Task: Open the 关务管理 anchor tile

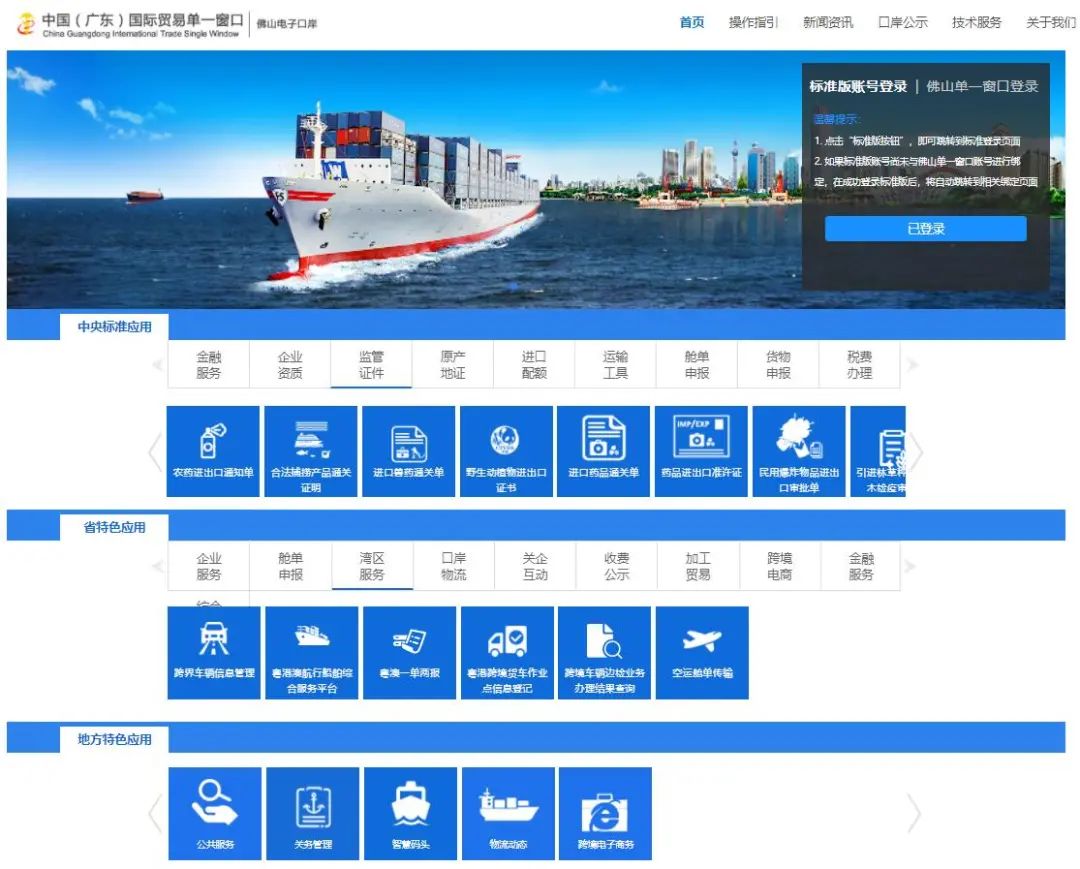Action: [313, 814]
